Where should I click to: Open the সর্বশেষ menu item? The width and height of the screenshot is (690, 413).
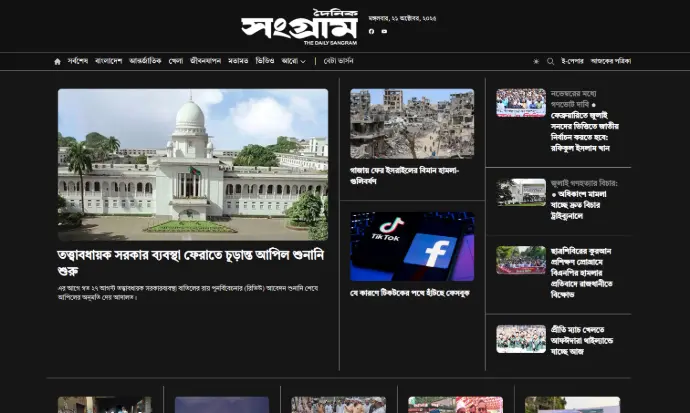coord(78,61)
